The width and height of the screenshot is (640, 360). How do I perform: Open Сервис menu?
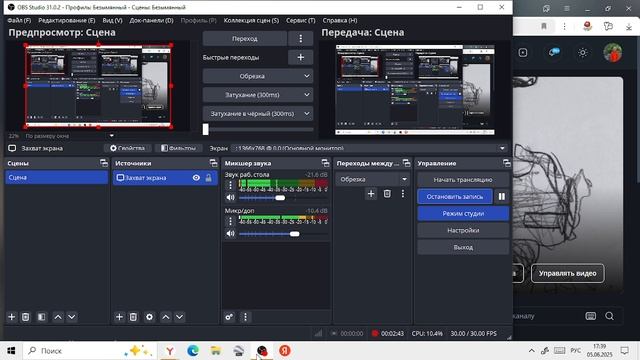(x=301, y=20)
